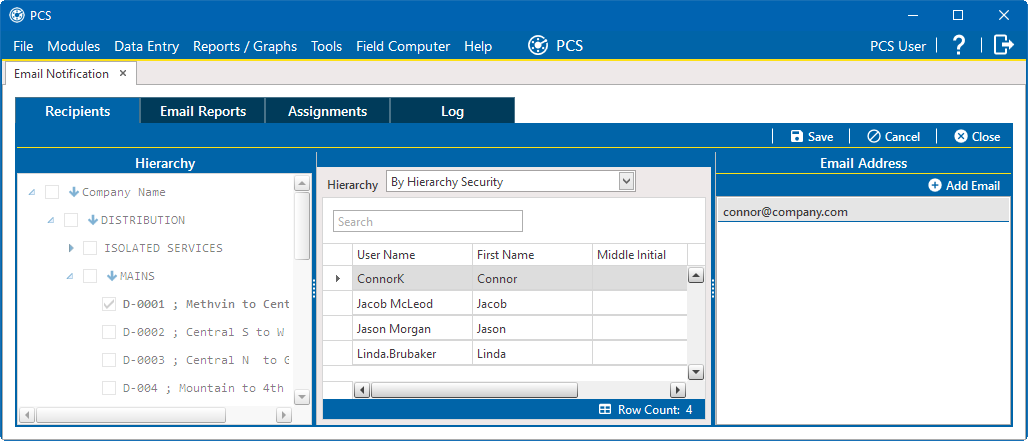Click the Add Email button label

tap(973, 185)
